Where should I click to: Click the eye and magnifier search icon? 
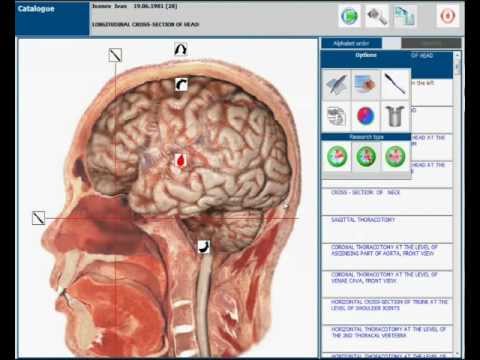377,15
